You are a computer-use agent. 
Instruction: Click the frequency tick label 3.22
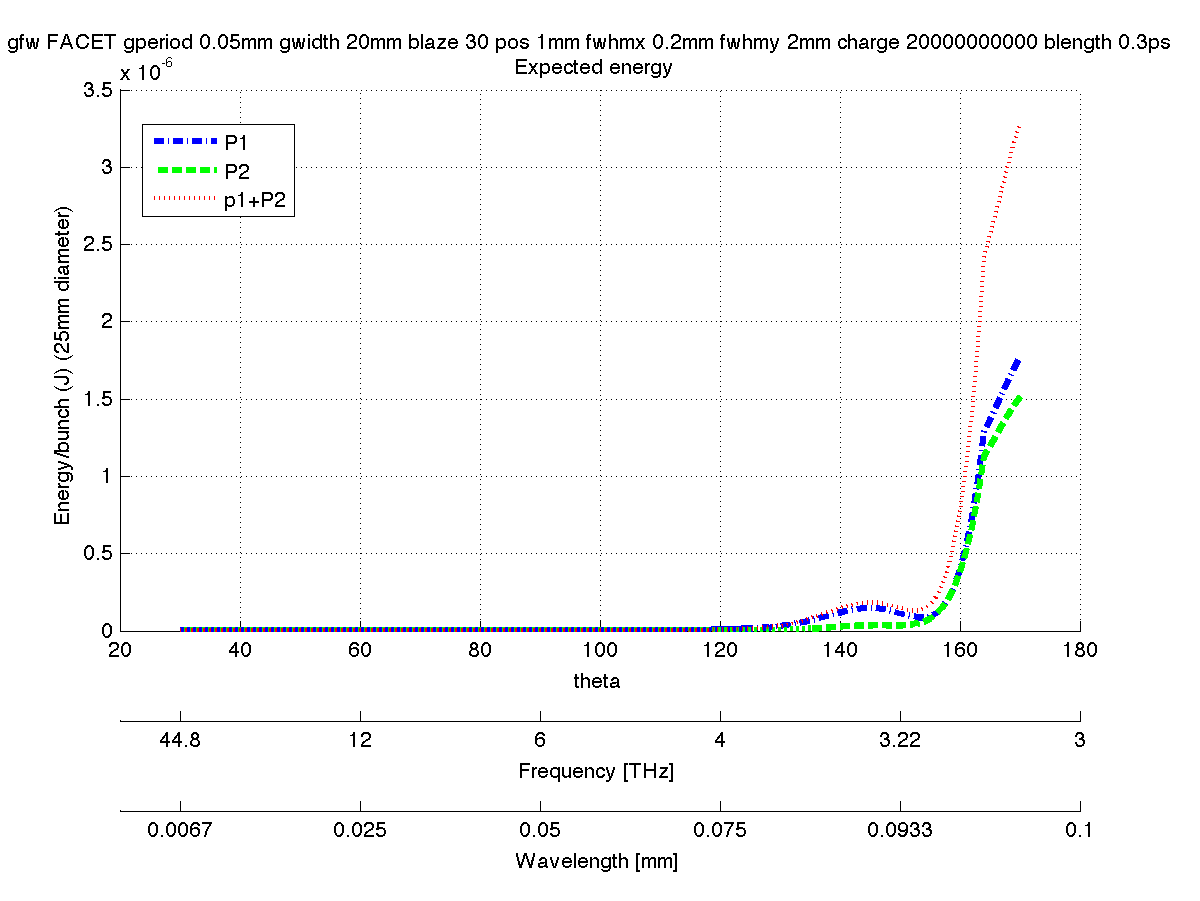900,740
